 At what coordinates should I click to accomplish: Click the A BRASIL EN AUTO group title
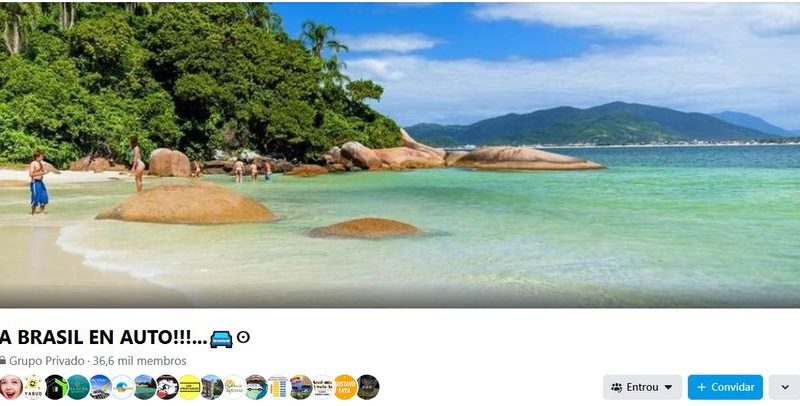(104, 337)
